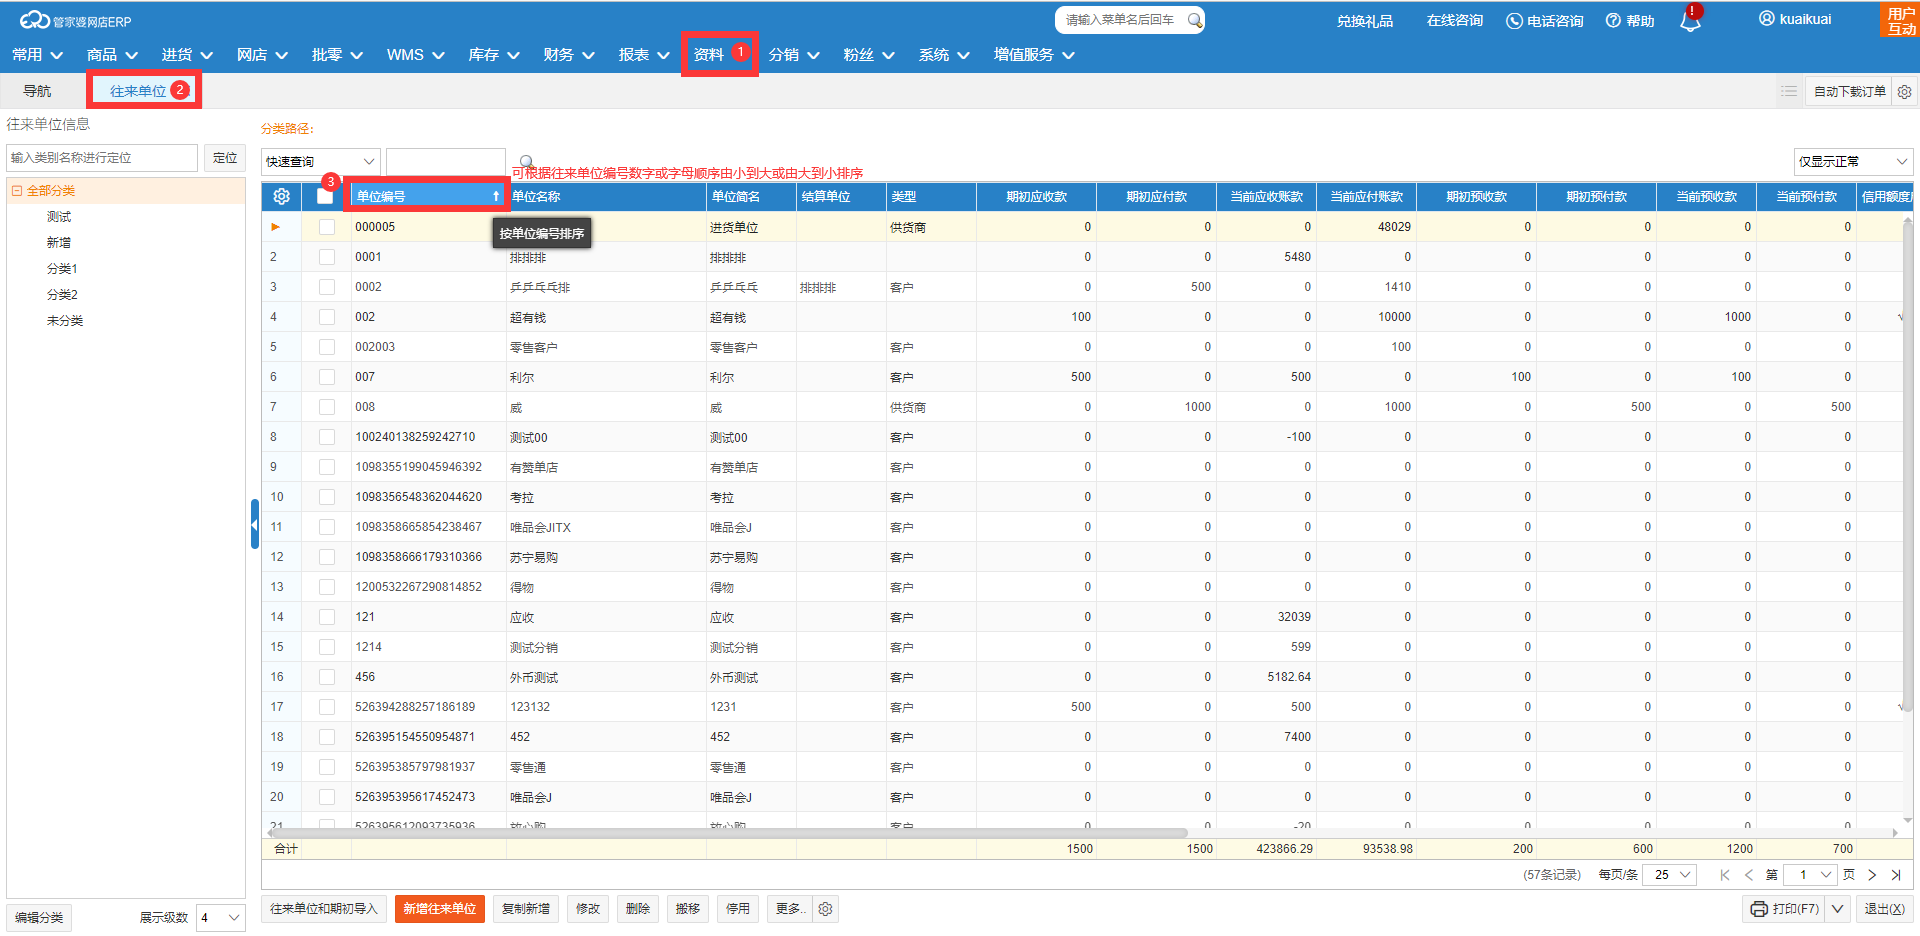Open the 网店 menu
The width and height of the screenshot is (1920, 936).
(x=262, y=55)
